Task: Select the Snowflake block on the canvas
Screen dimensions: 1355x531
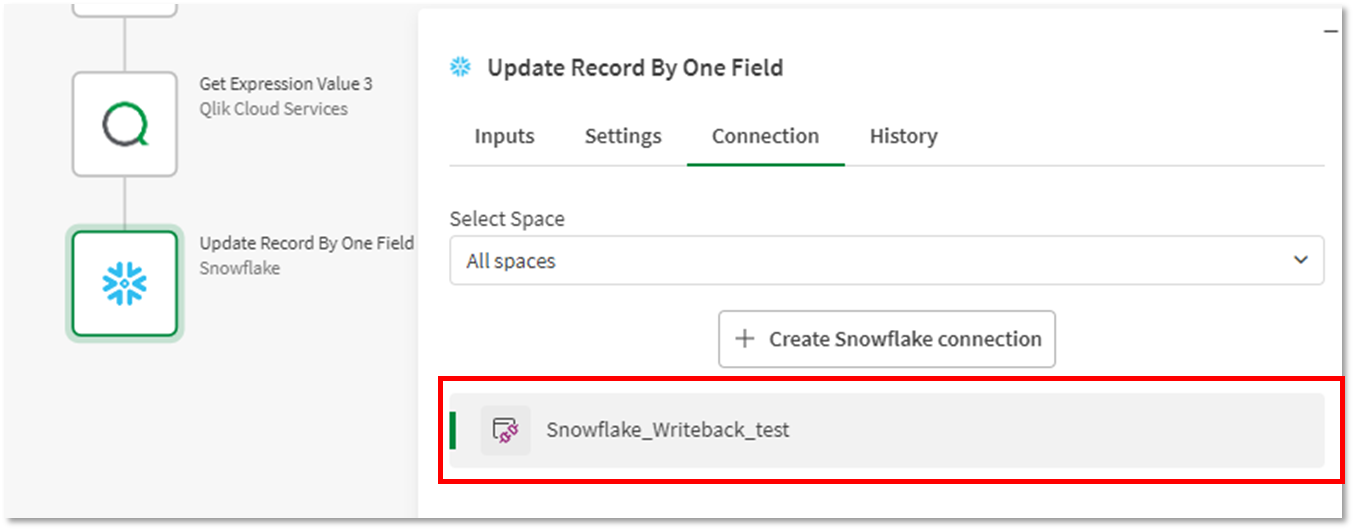Action: coord(125,285)
